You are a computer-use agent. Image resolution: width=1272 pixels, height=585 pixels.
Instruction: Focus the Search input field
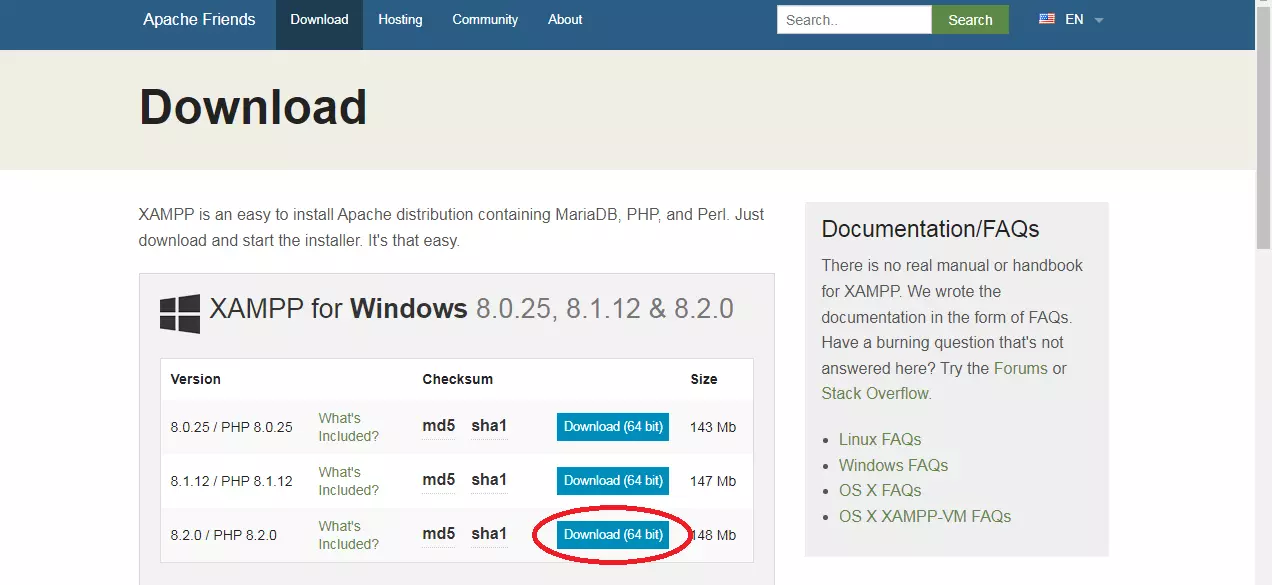(854, 20)
